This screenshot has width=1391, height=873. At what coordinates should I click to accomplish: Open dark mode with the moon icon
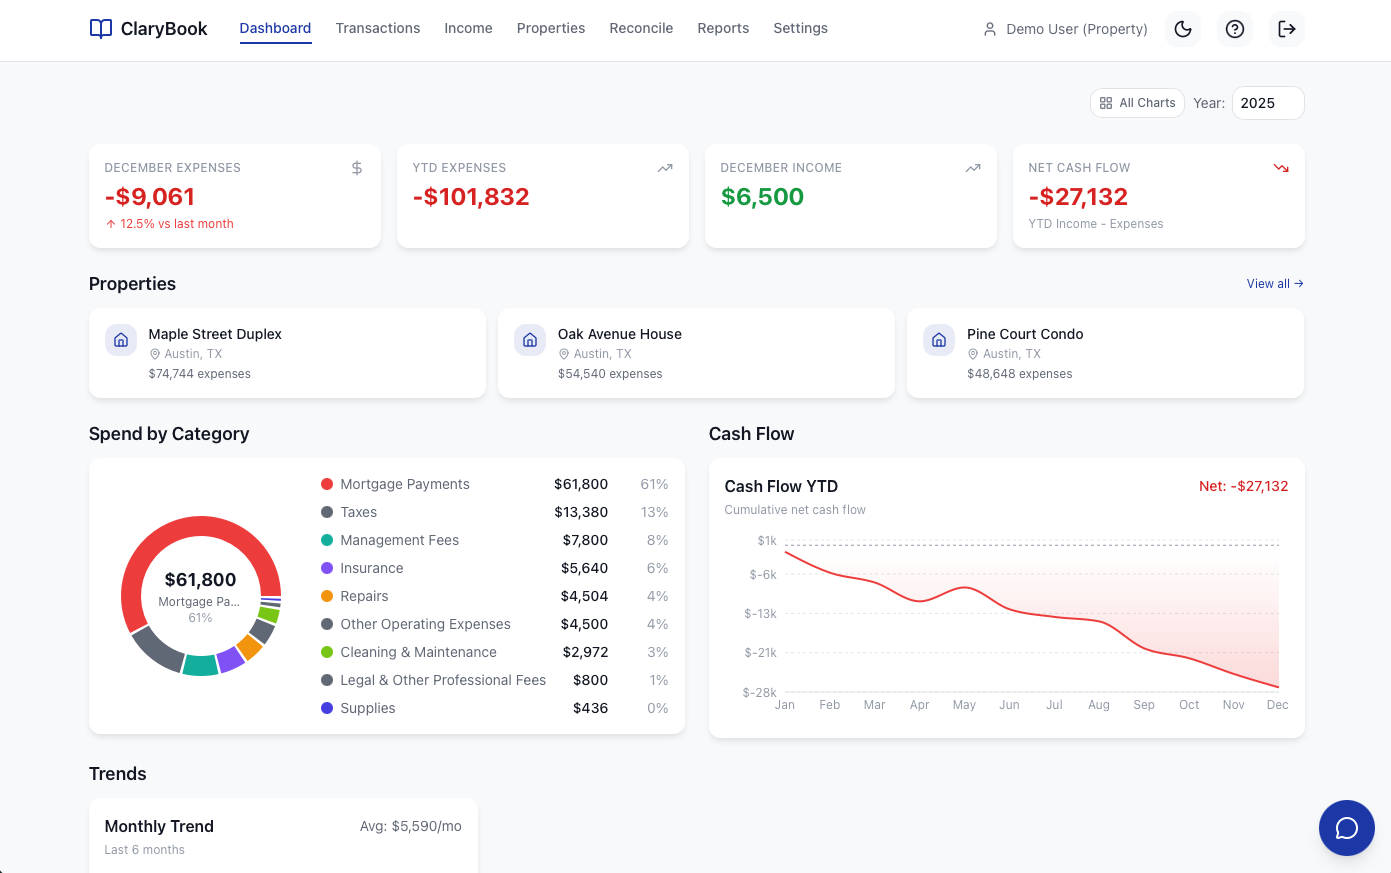[x=1183, y=29]
